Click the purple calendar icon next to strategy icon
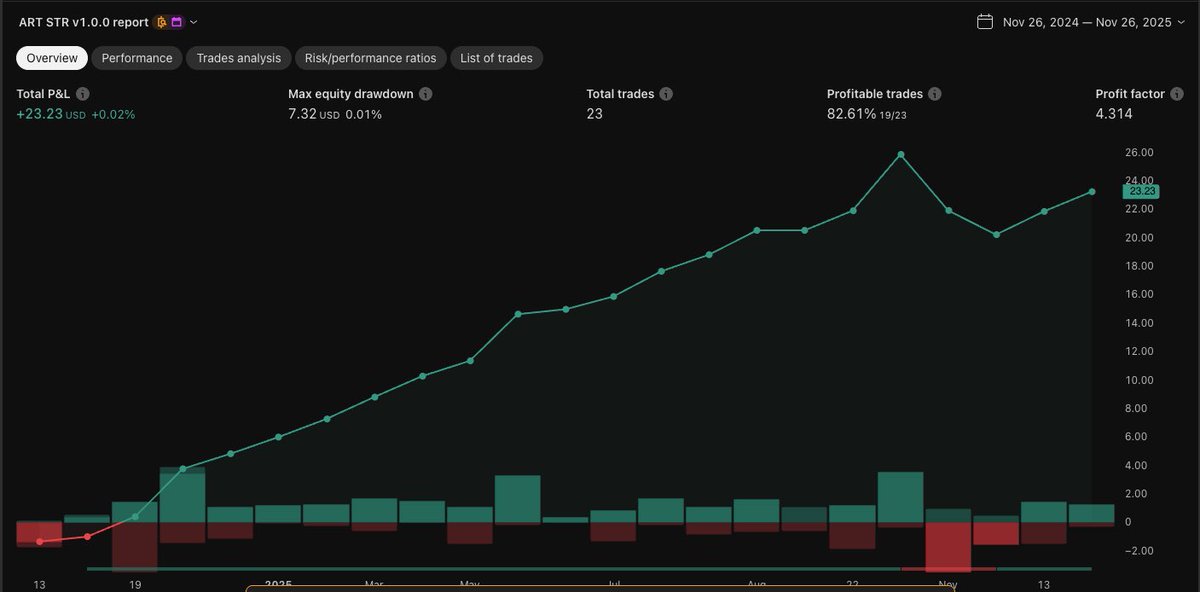The image size is (1200, 592). click(176, 22)
